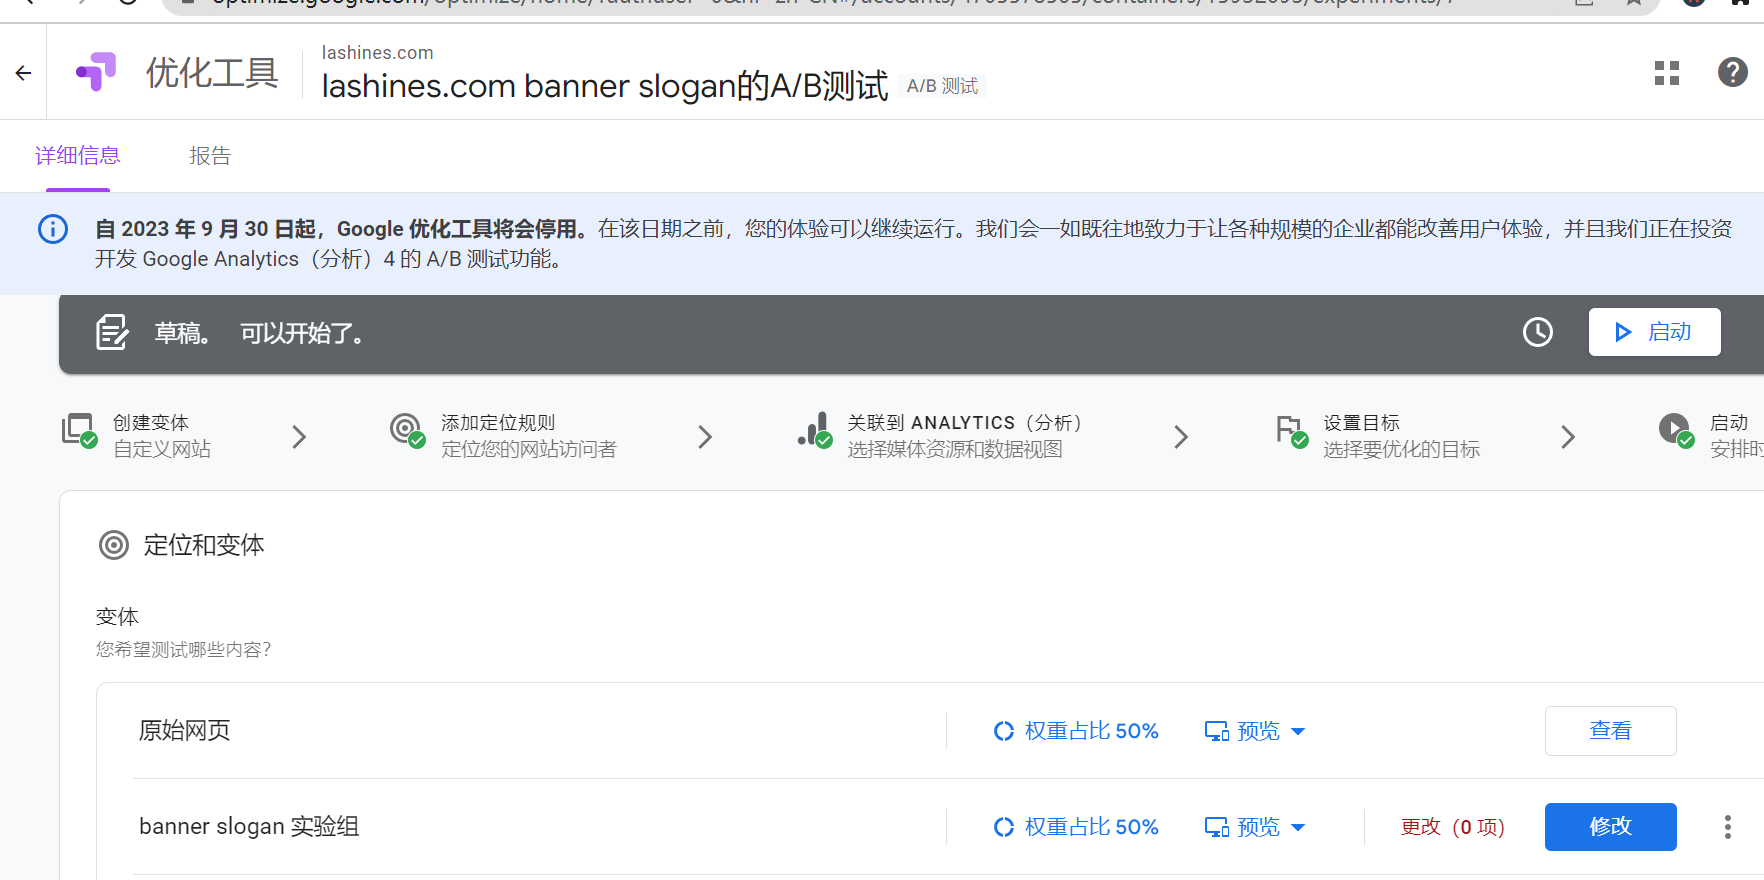Click the Google Optimize logo icon

(x=97, y=72)
